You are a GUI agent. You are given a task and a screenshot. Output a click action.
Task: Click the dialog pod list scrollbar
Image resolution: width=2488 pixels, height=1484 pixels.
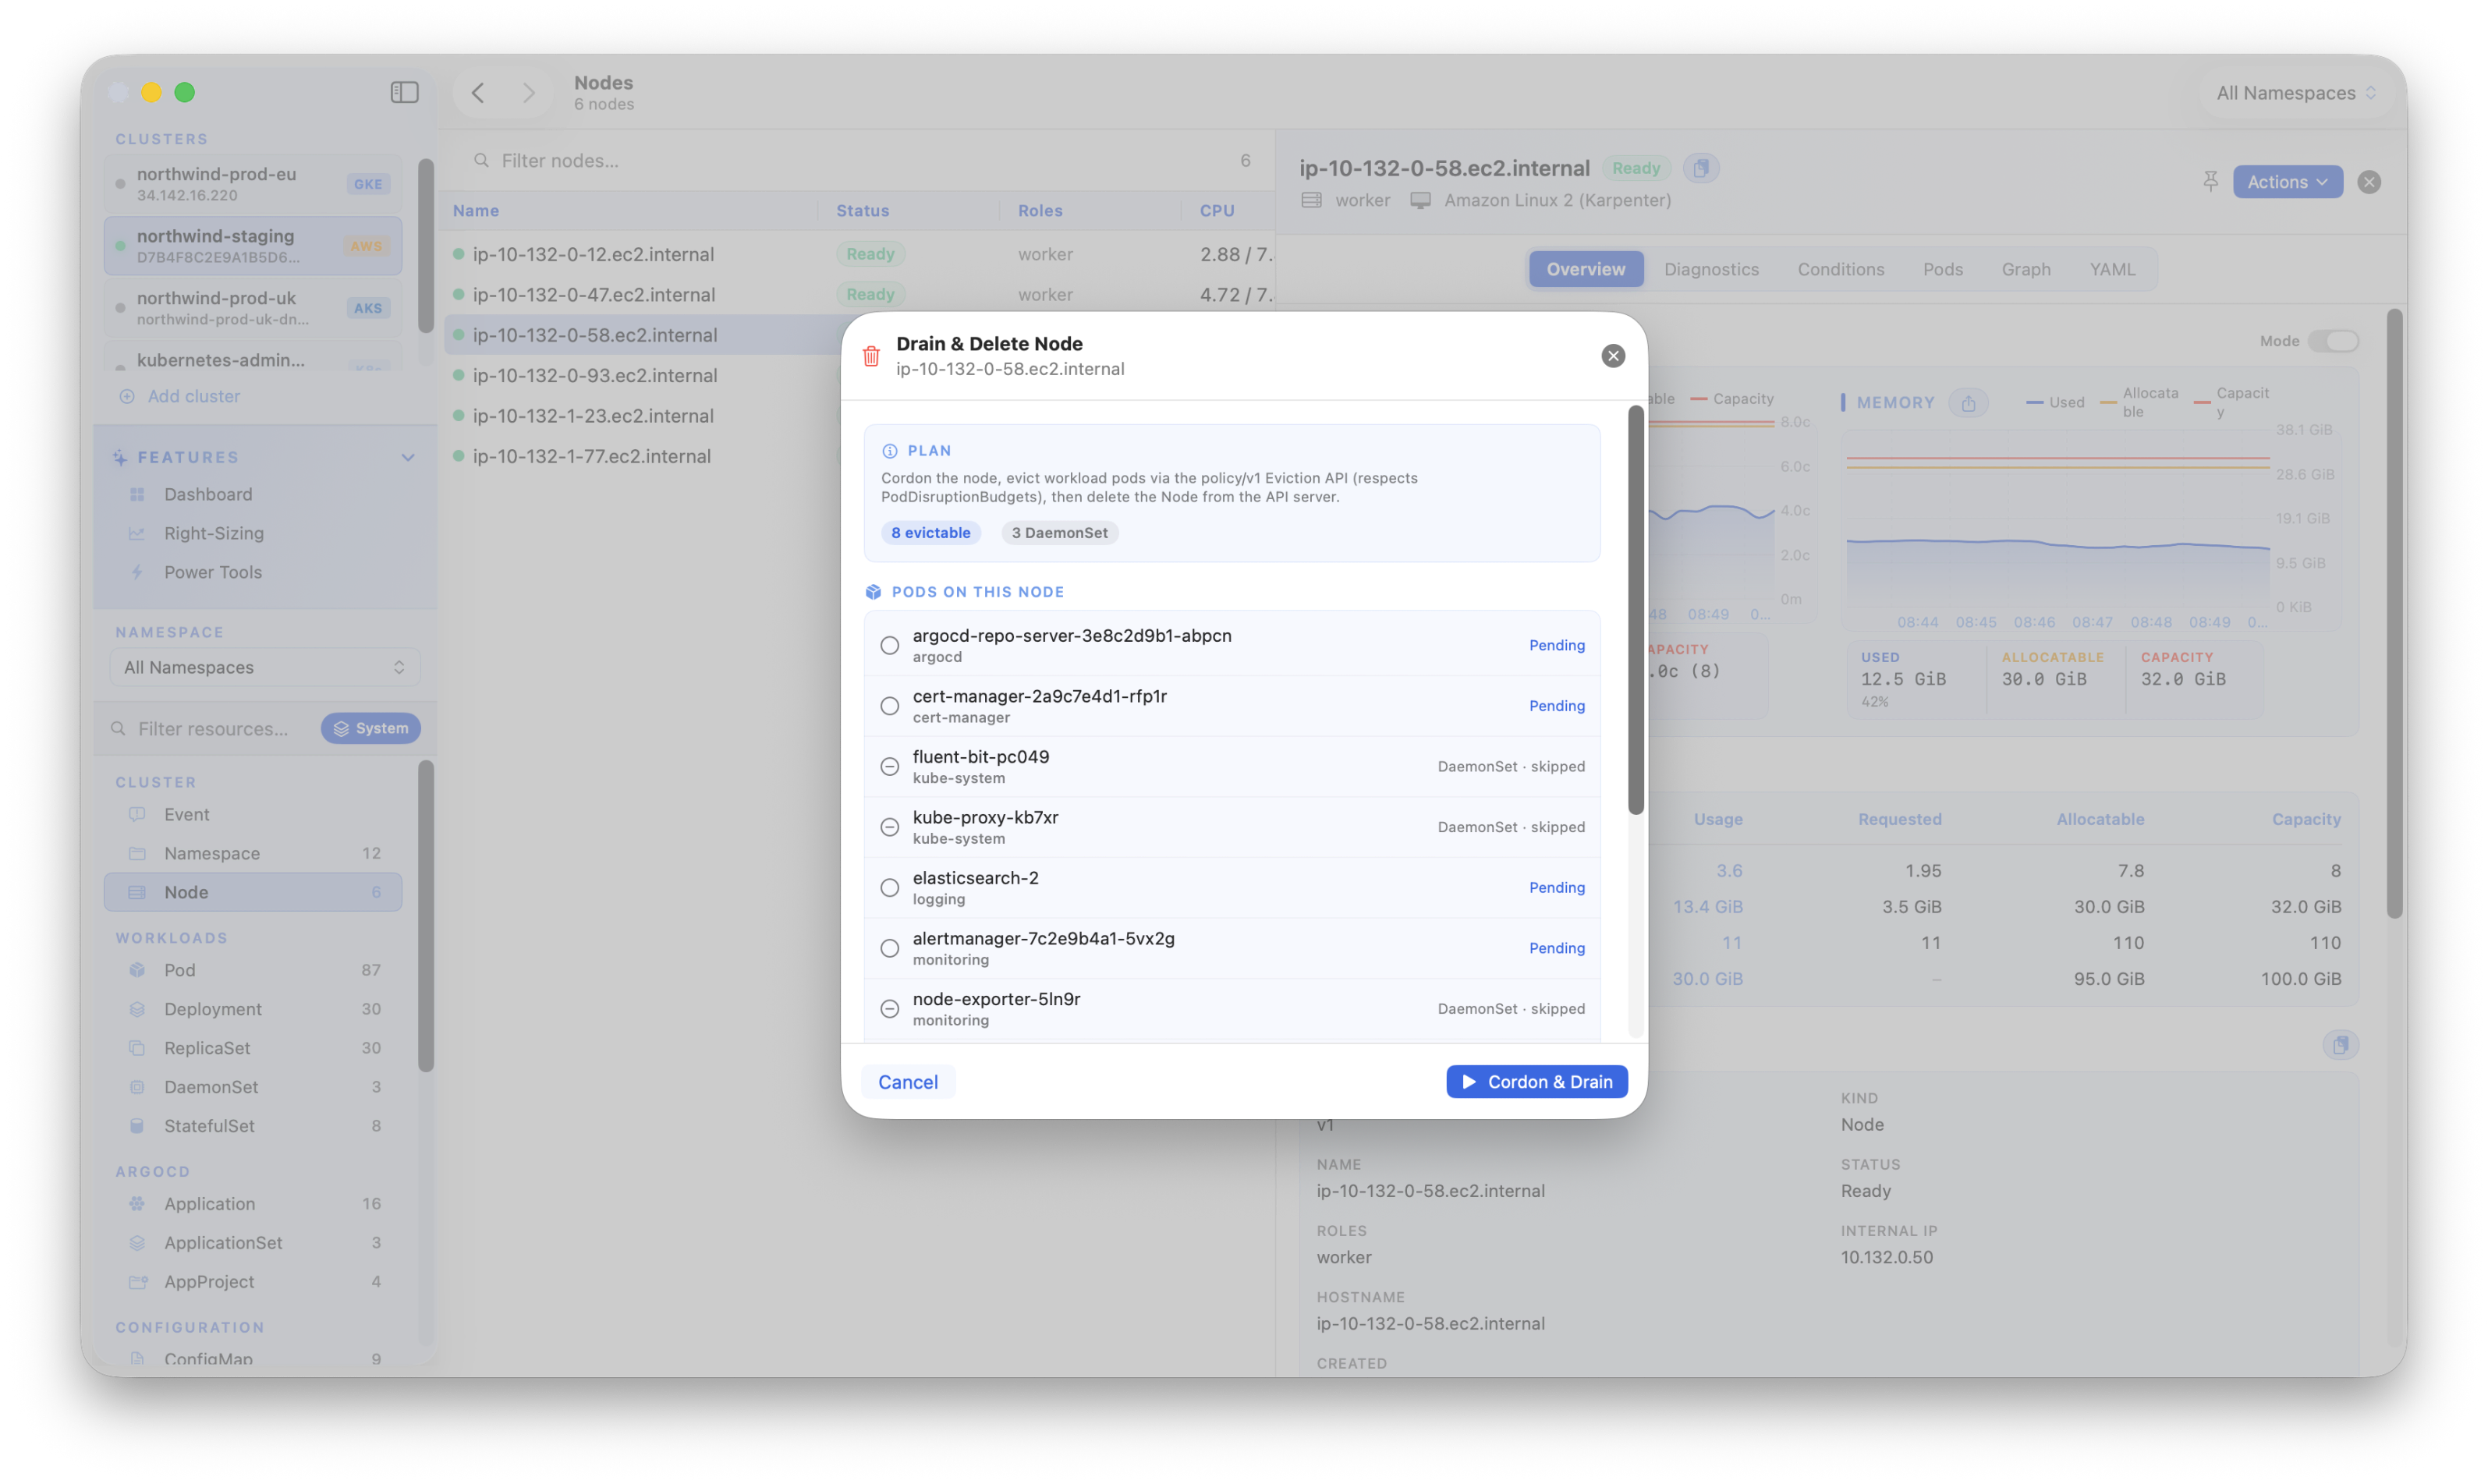click(x=1635, y=610)
